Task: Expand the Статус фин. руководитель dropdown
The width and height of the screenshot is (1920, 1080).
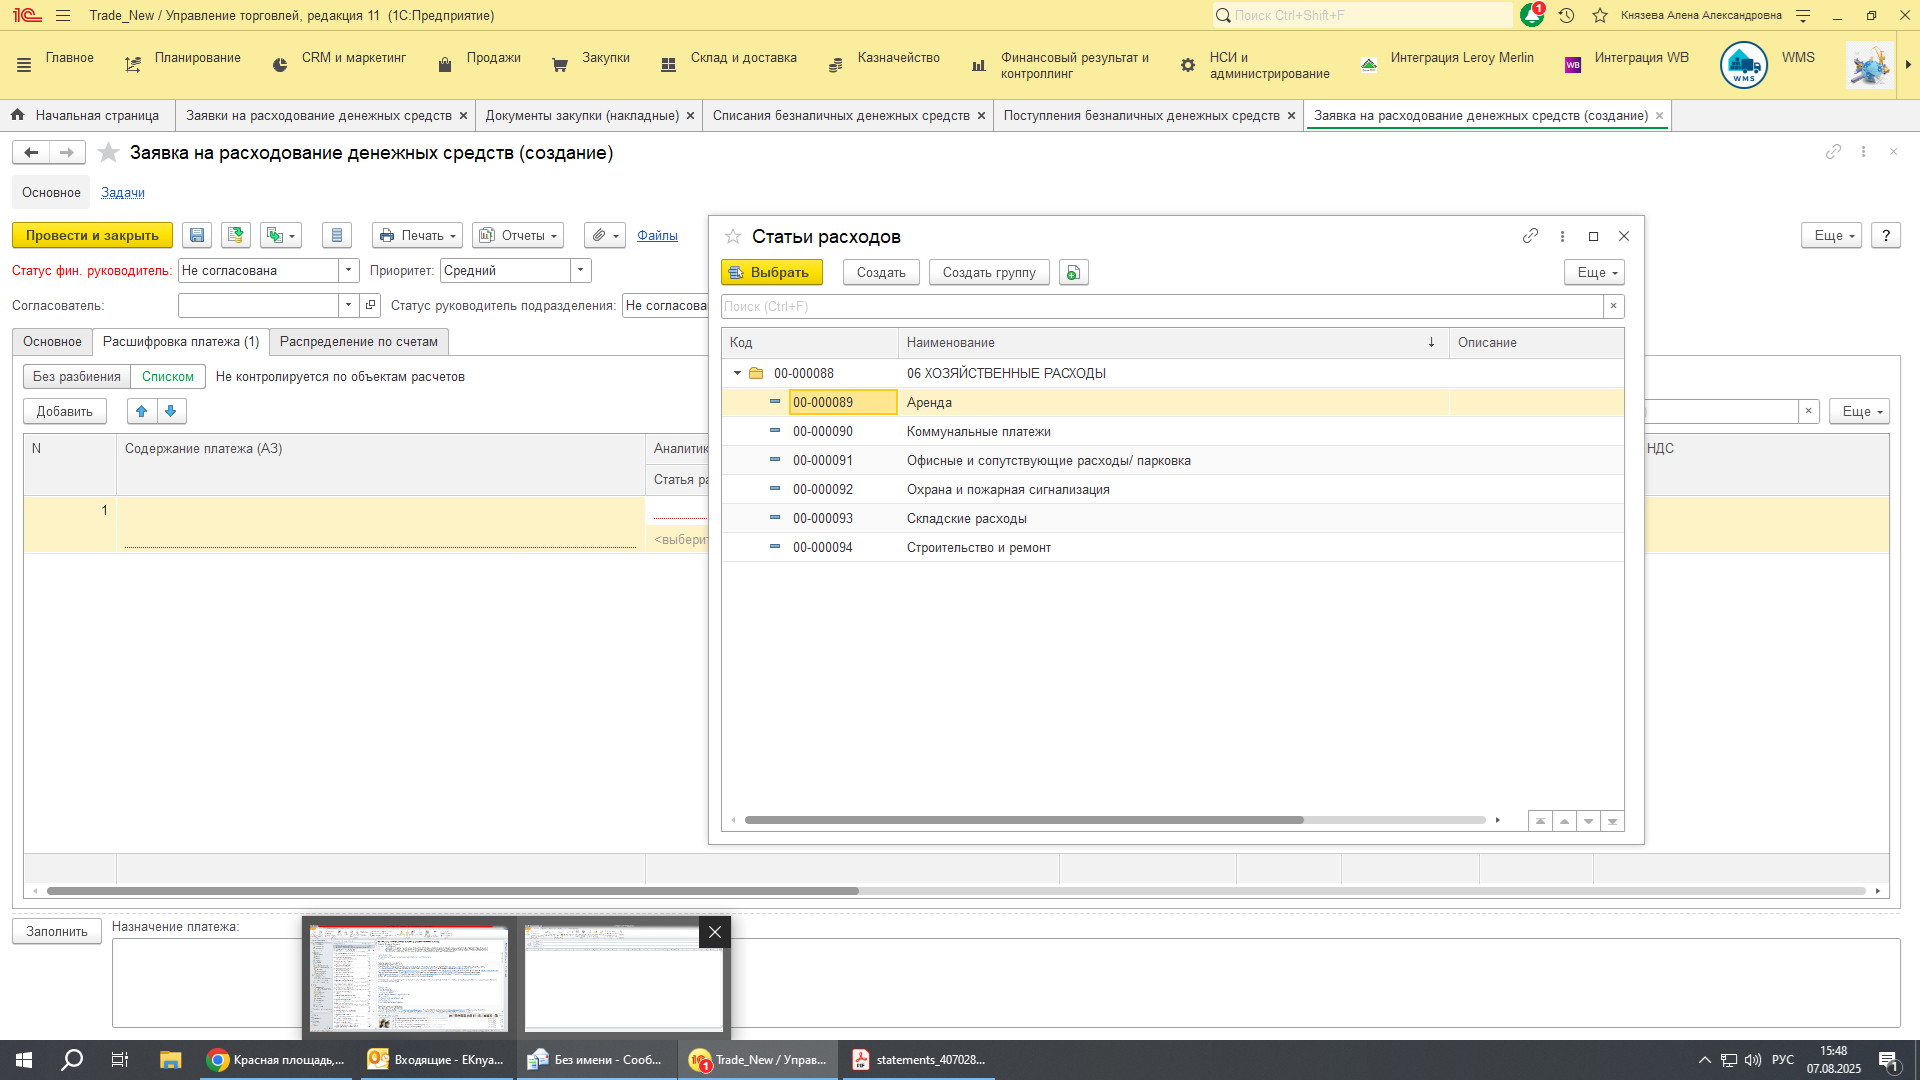Action: tap(348, 270)
